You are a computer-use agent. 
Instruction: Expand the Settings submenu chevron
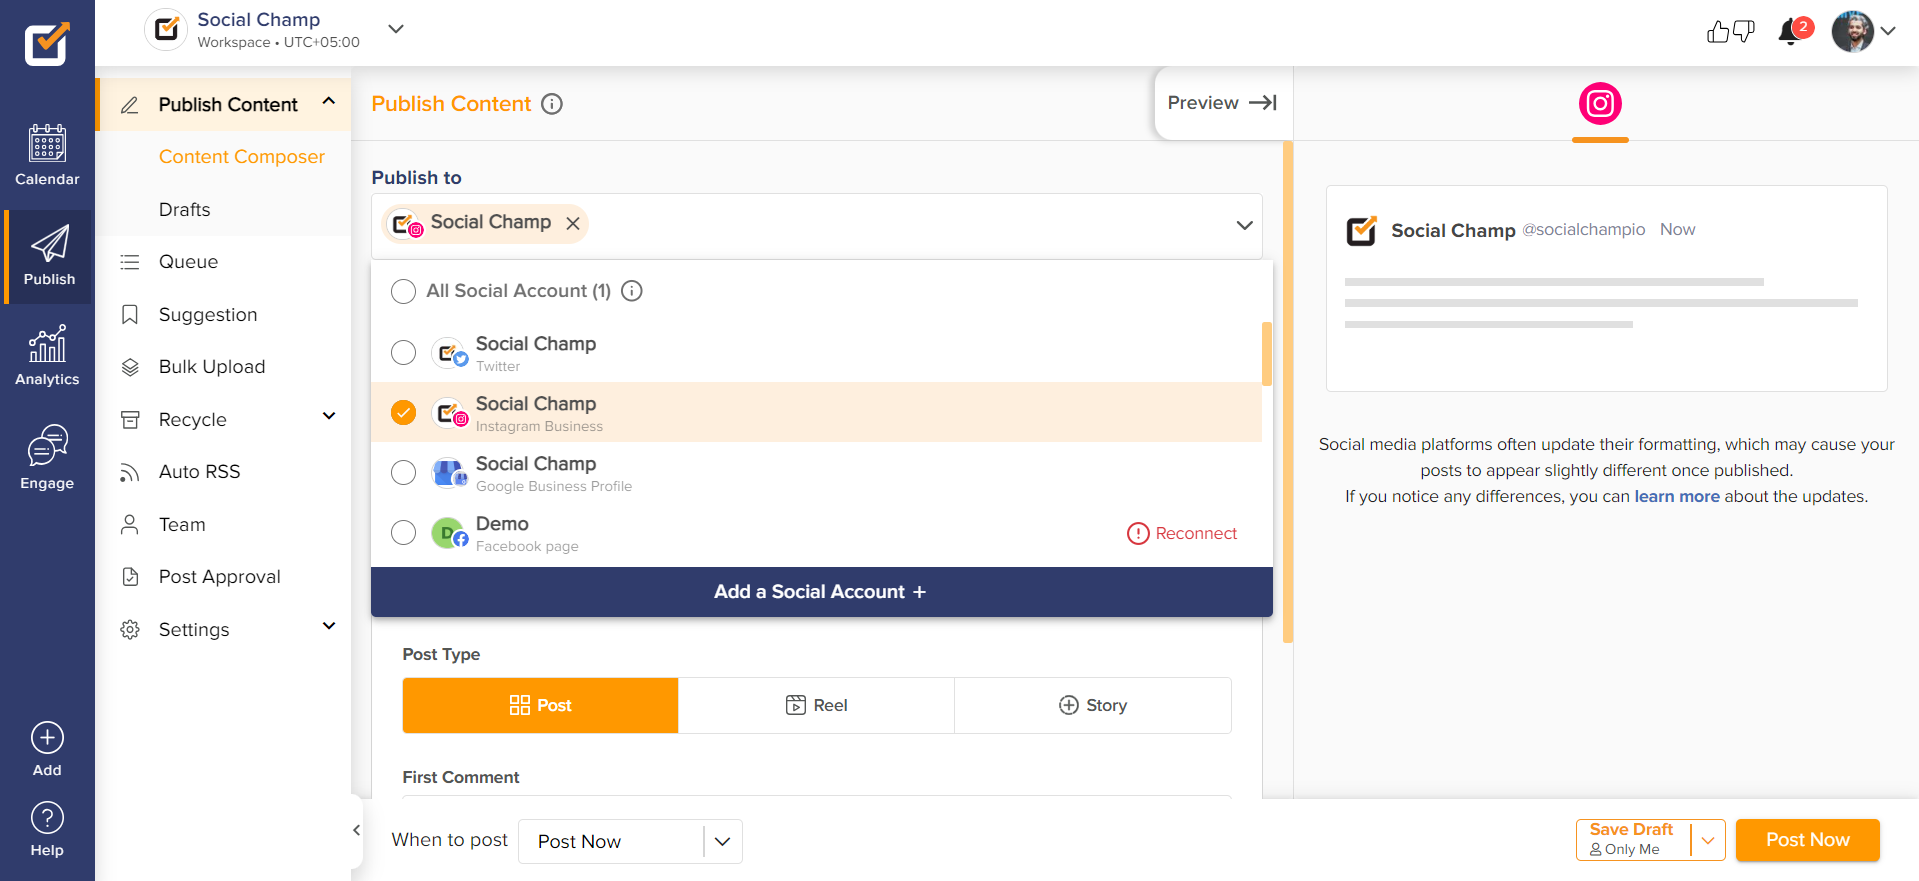pos(329,626)
